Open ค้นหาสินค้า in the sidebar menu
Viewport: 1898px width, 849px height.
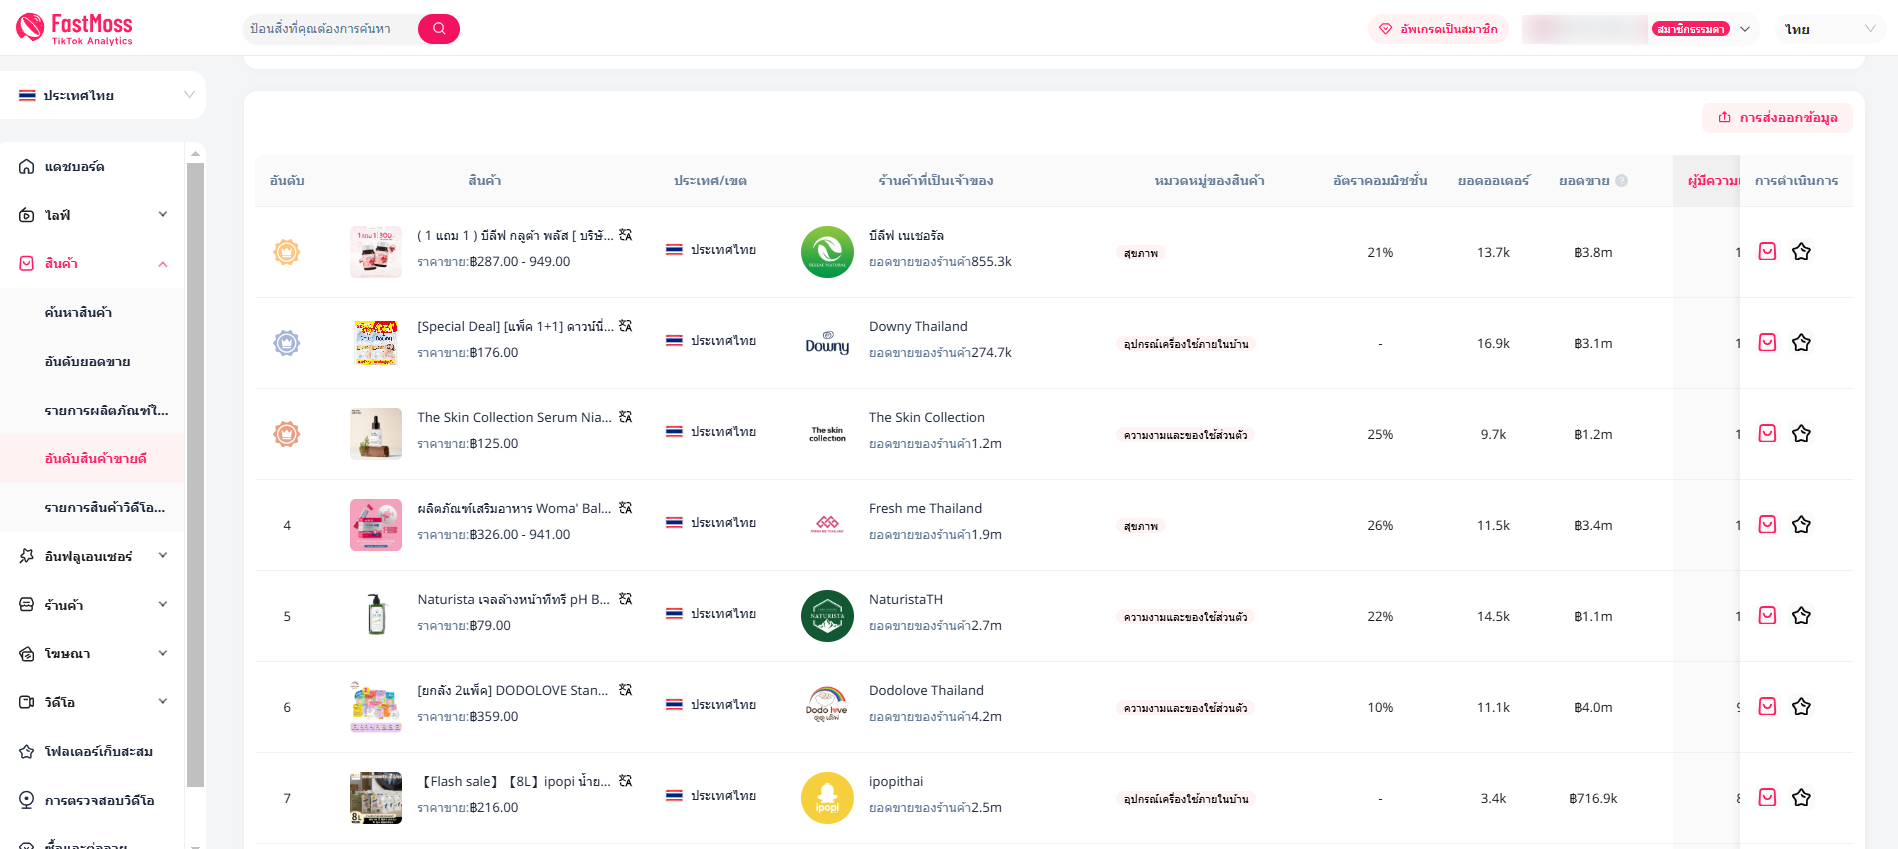pos(78,313)
